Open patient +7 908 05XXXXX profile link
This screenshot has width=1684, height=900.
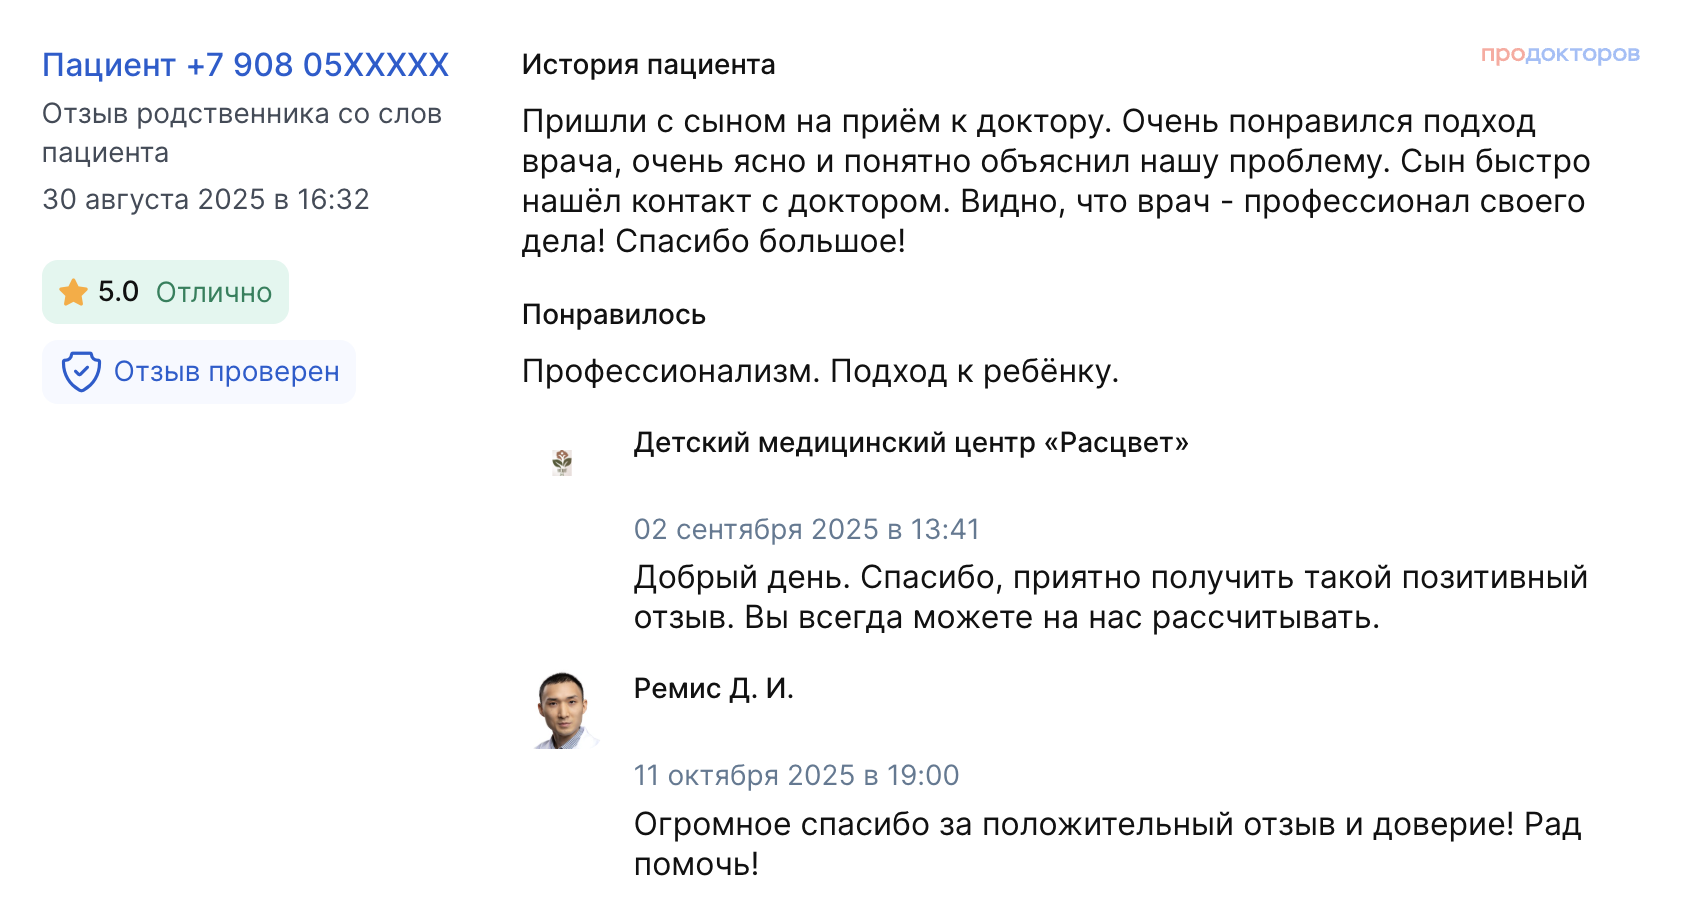[245, 65]
